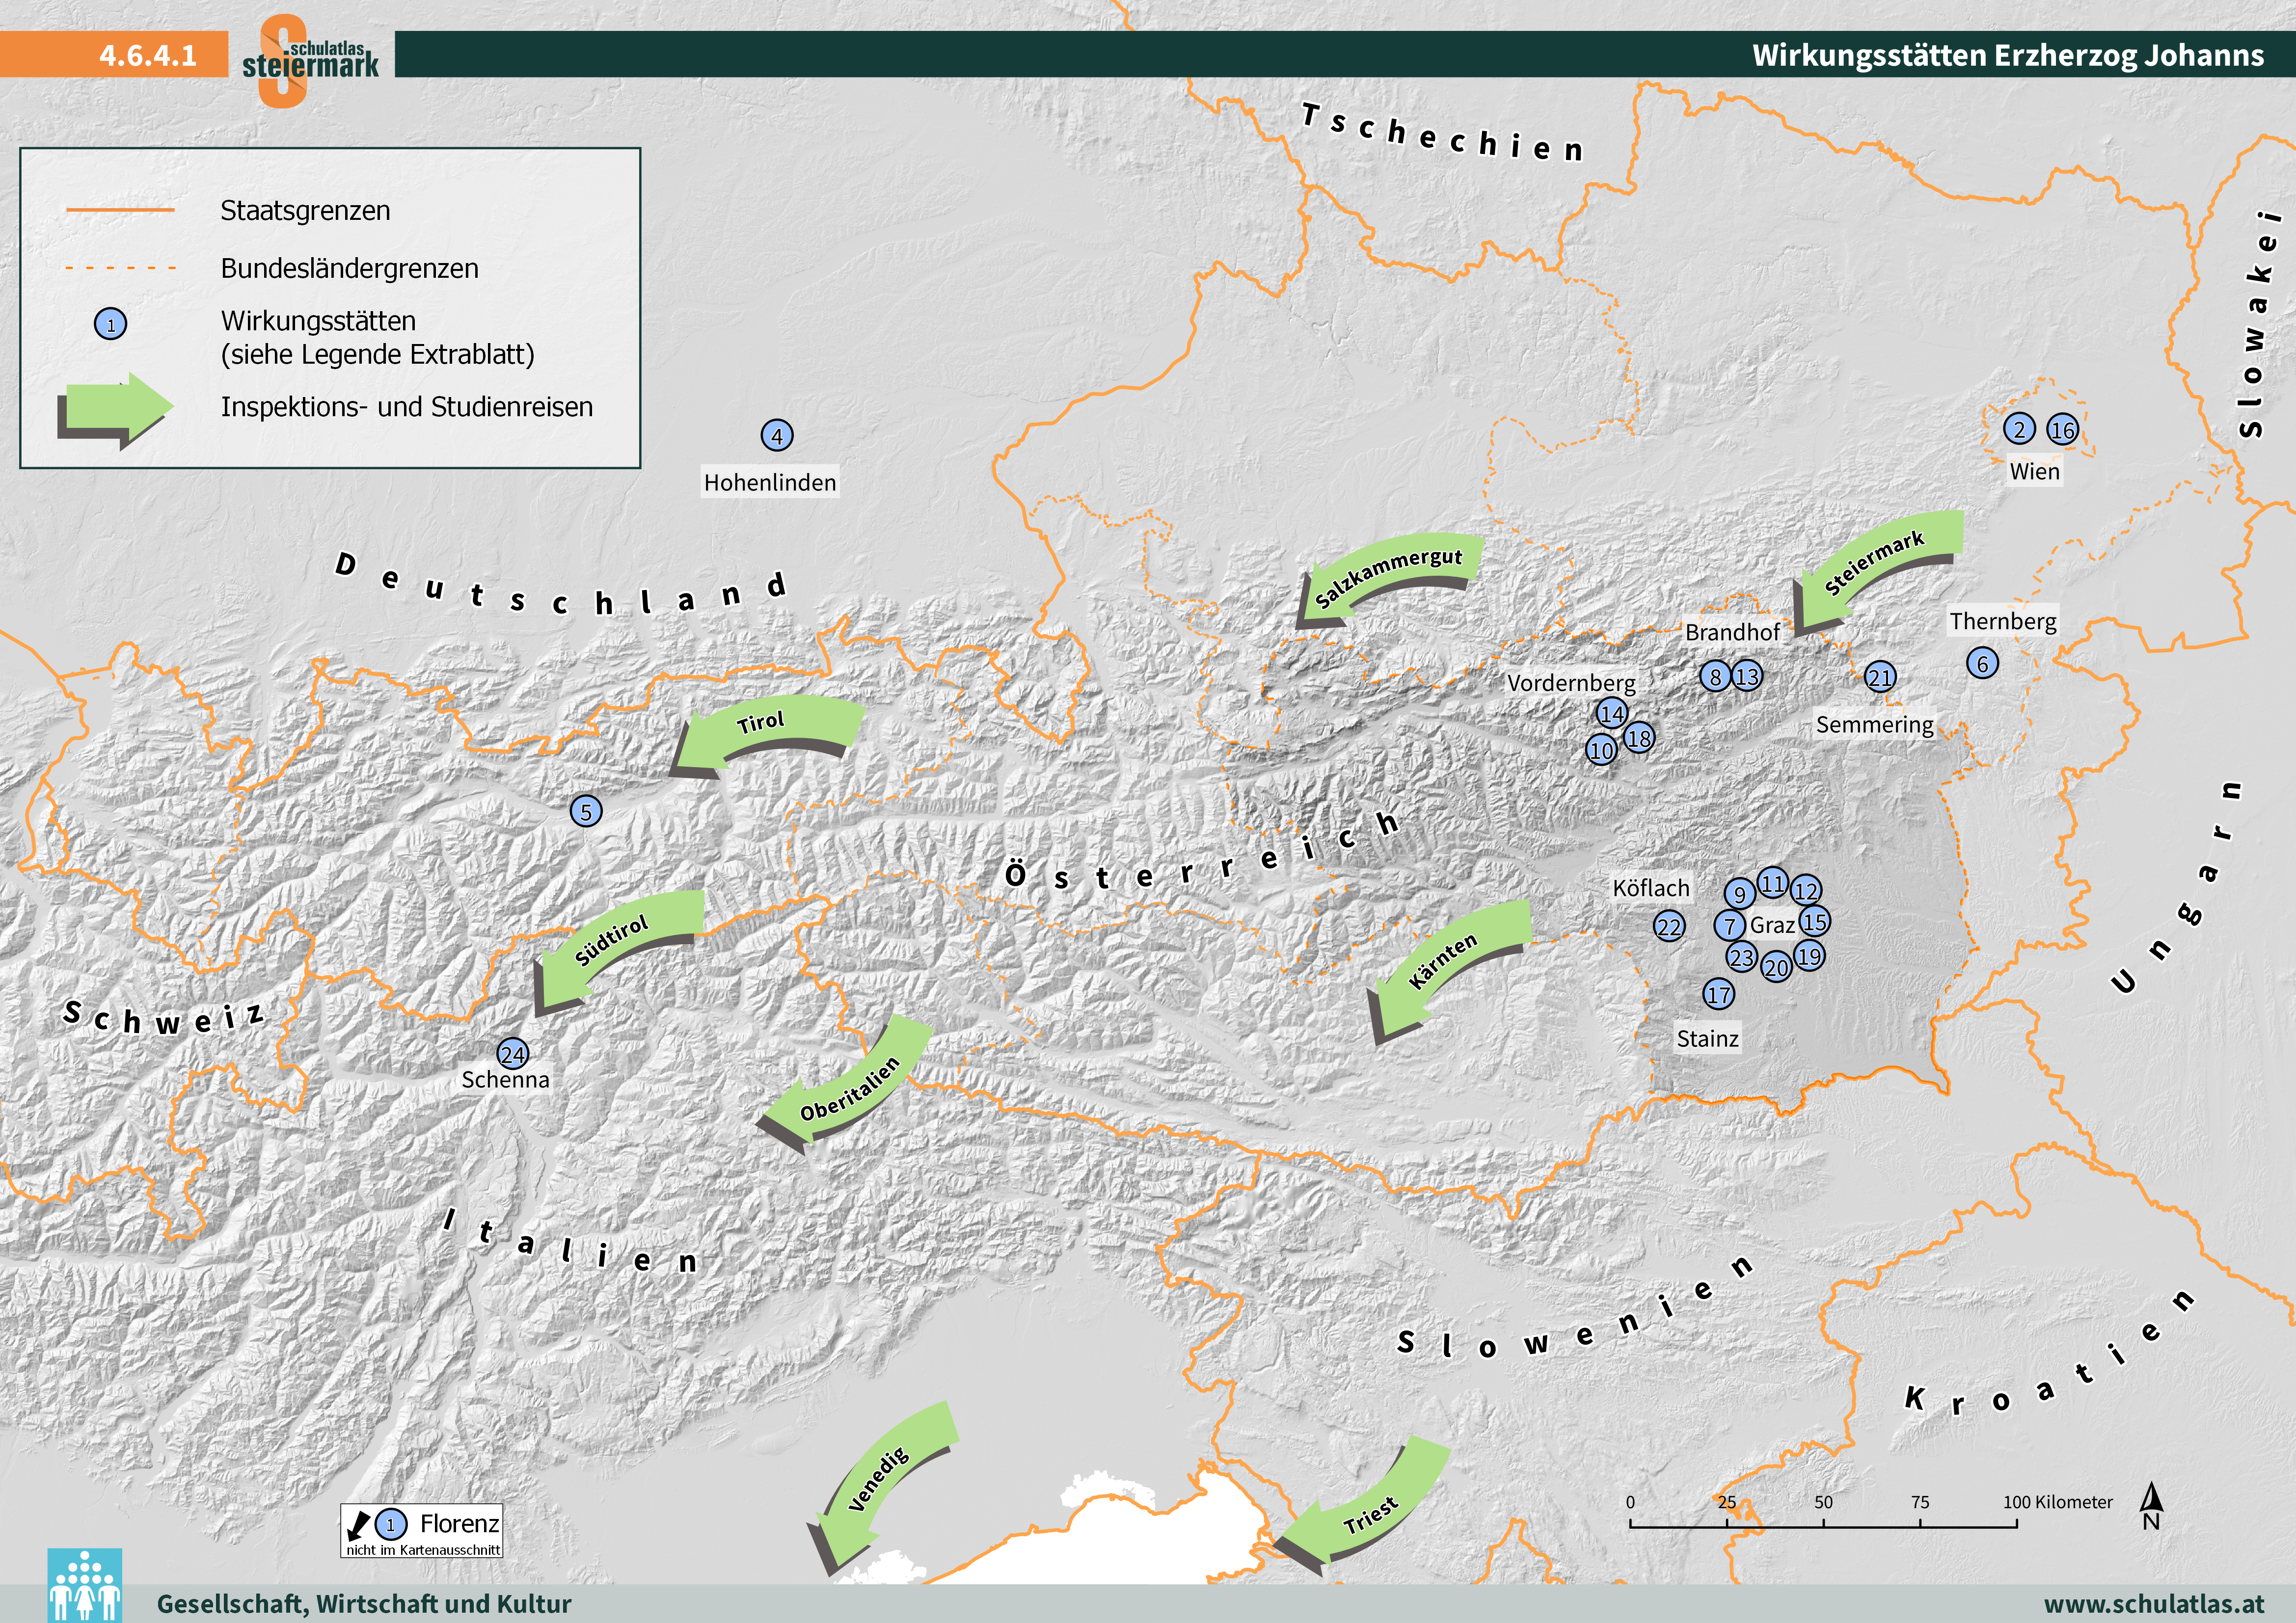Click the Florenz off-map reference box

click(x=421, y=1530)
